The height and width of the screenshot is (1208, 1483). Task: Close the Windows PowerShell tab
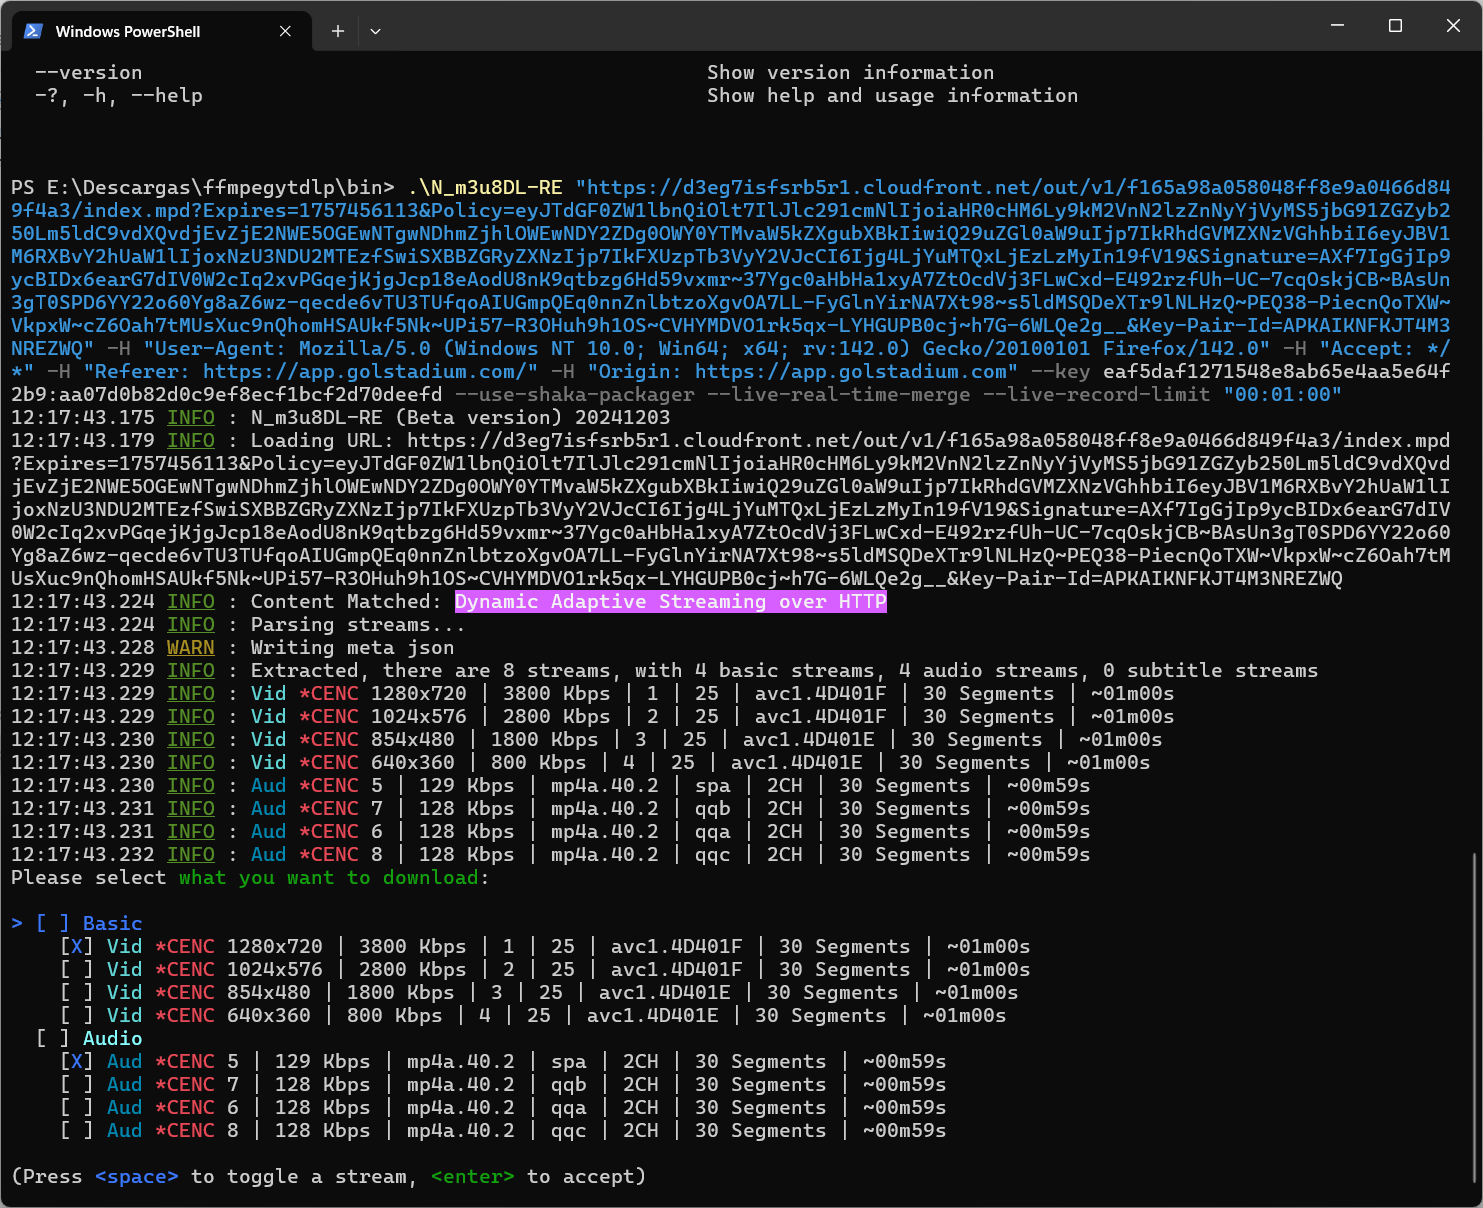click(285, 31)
